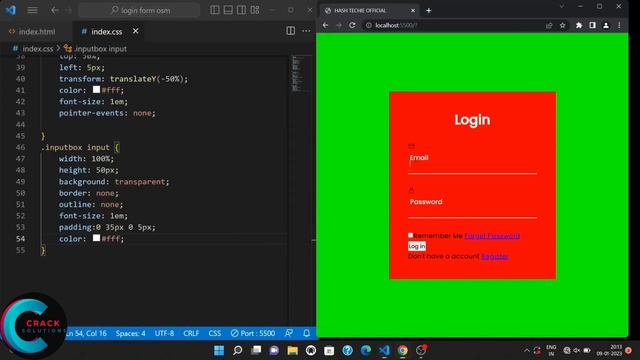This screenshot has height=360, width=640.
Task: Open the feedback icon in status bar
Action: click(289, 333)
